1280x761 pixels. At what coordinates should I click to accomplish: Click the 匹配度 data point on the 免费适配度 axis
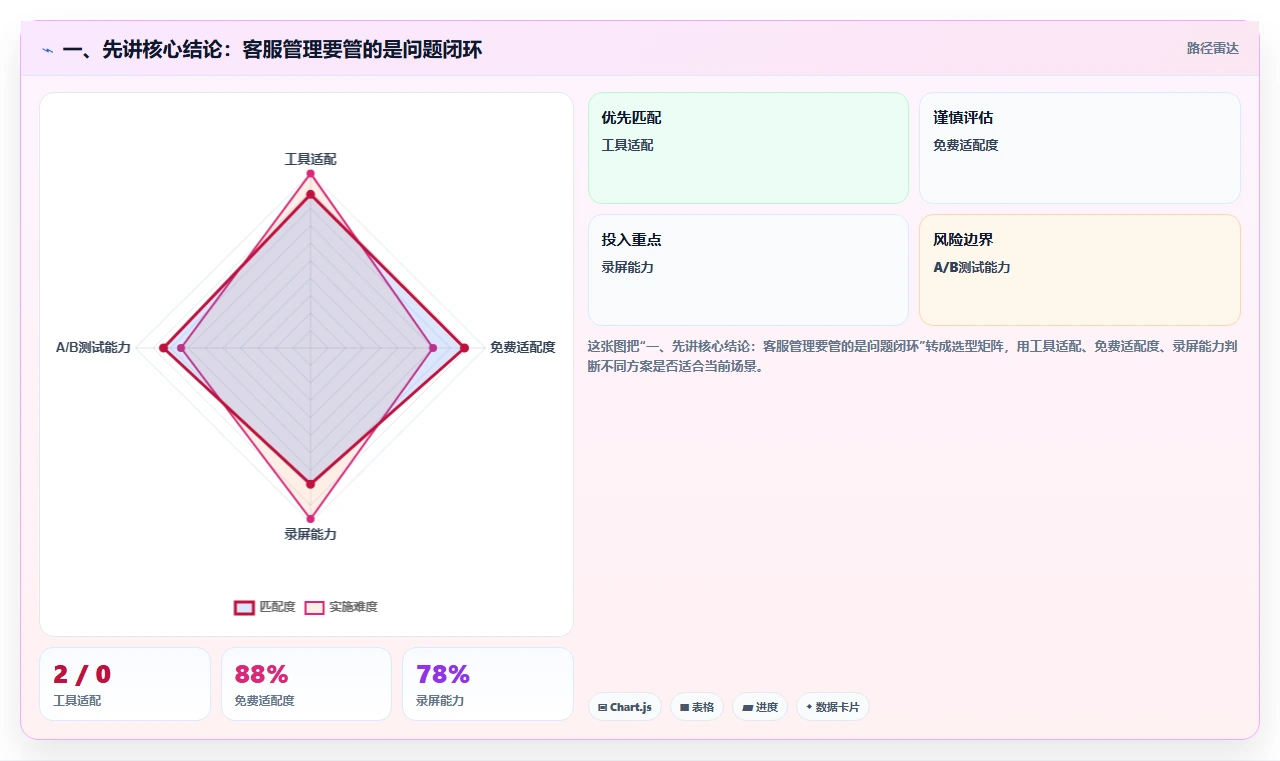click(x=464, y=348)
